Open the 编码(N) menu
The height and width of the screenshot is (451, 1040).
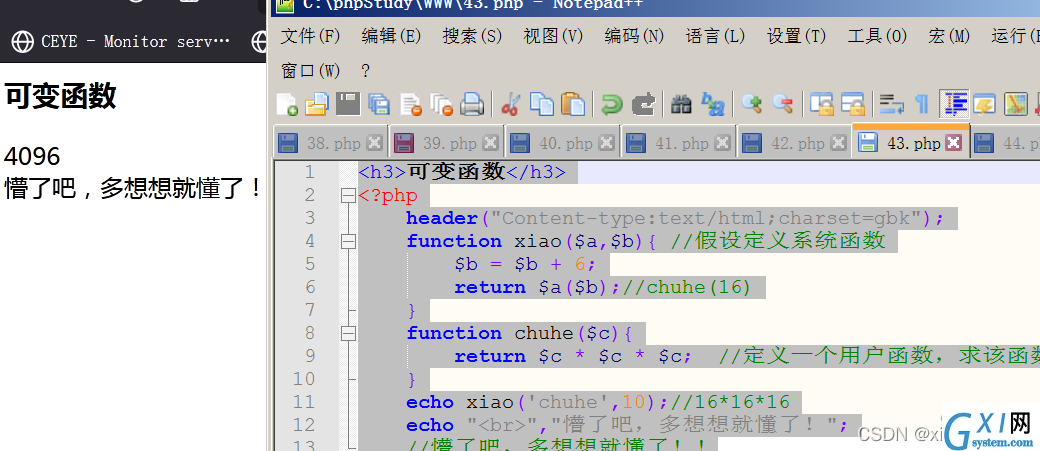click(634, 36)
